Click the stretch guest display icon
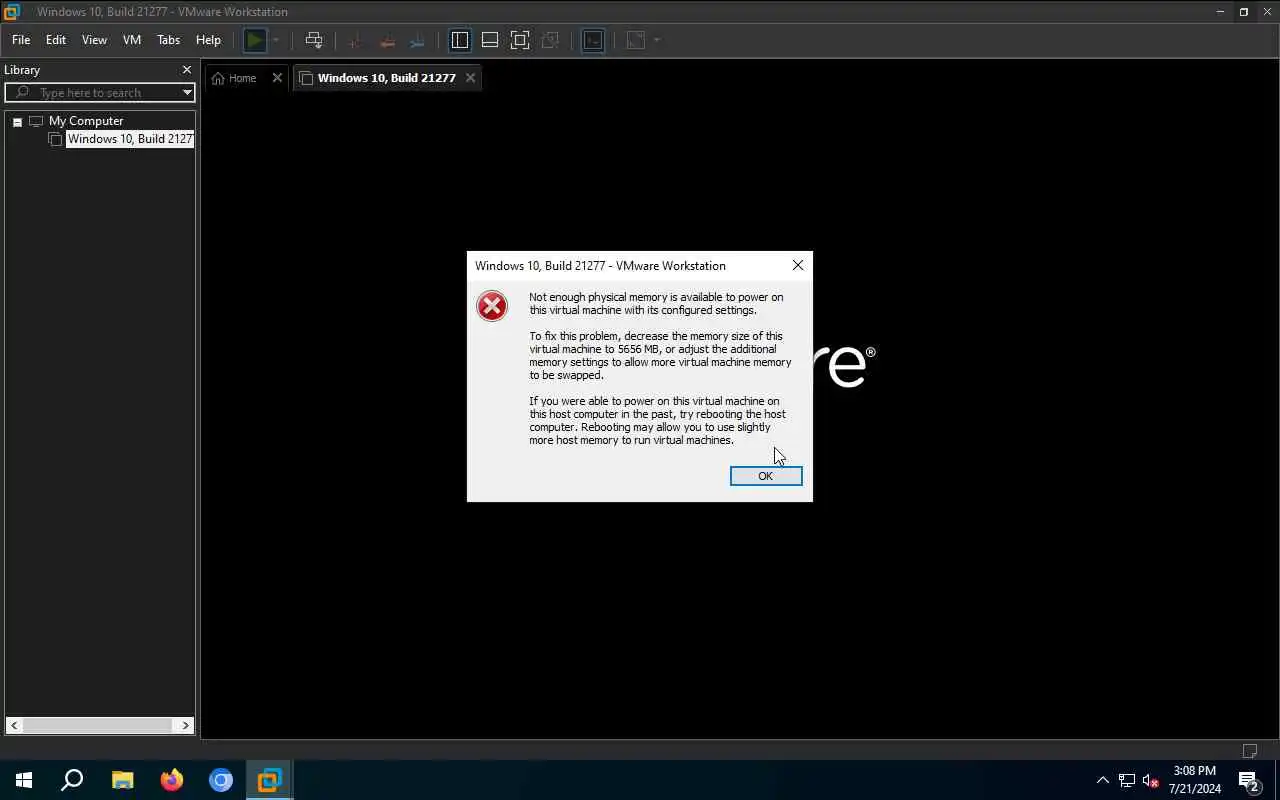The image size is (1280, 800). pos(636,40)
